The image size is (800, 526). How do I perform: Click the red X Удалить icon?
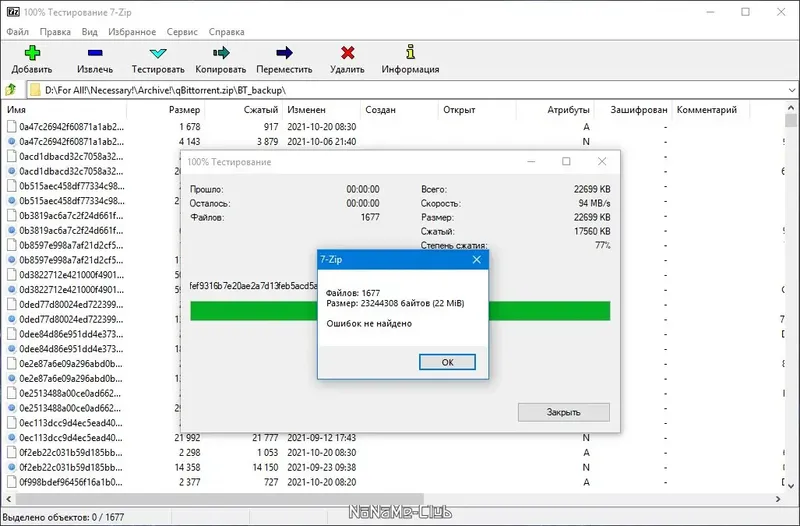point(347,53)
